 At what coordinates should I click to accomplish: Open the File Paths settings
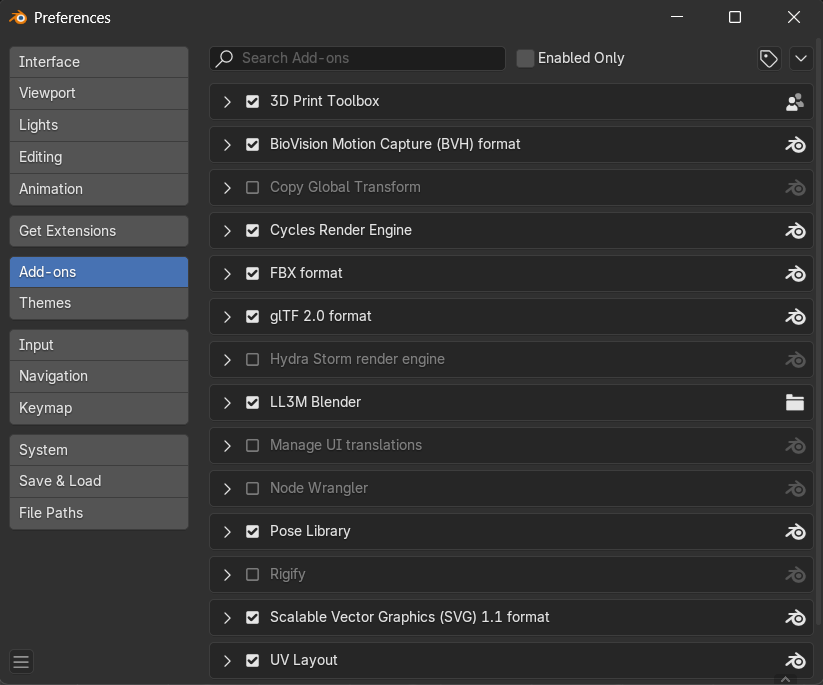coord(99,513)
